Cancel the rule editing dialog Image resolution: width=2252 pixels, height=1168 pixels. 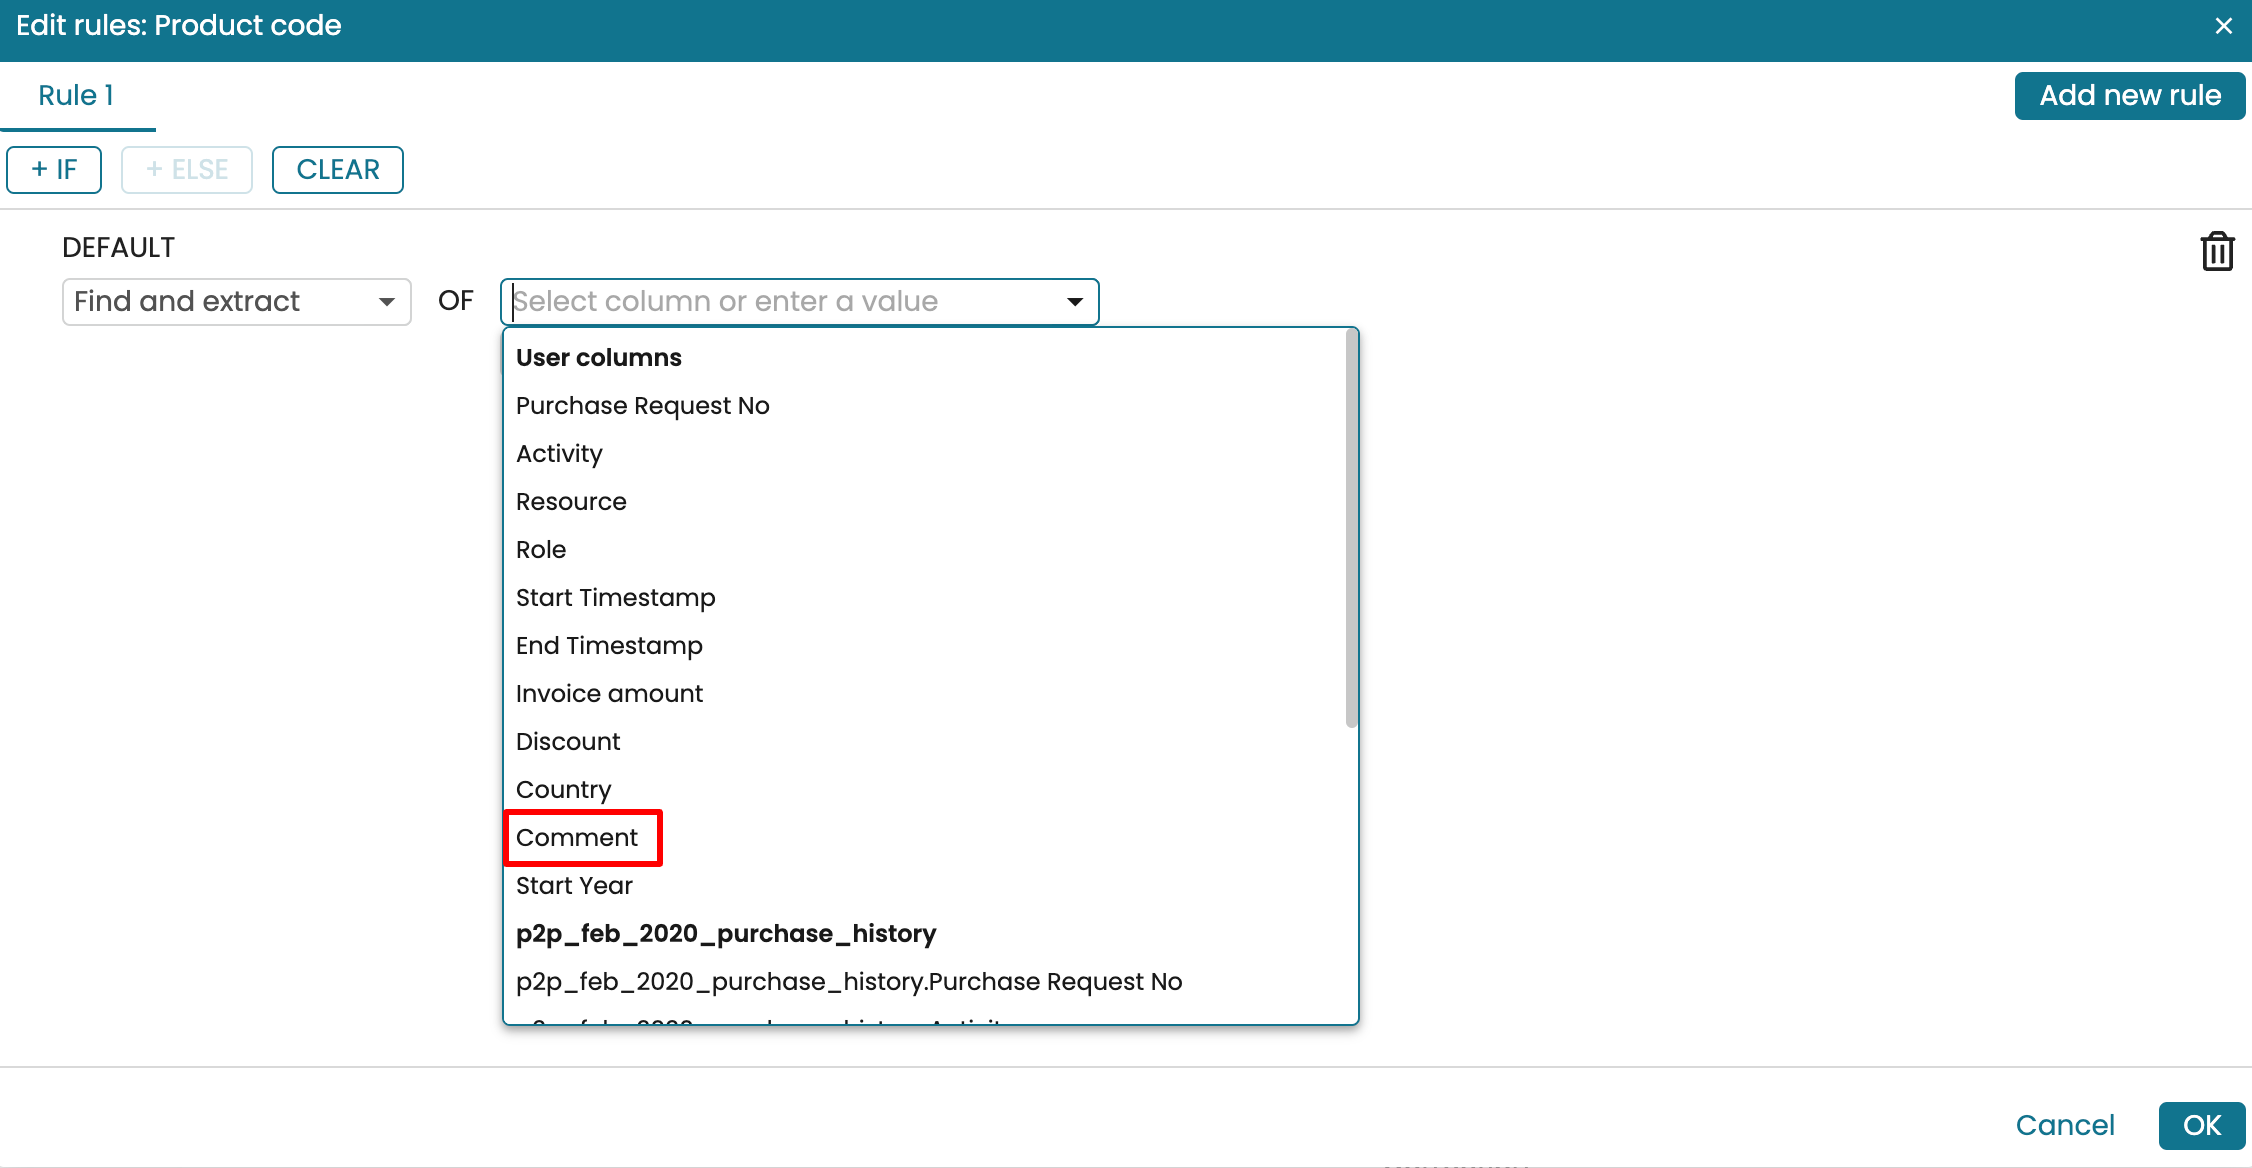click(2064, 1126)
